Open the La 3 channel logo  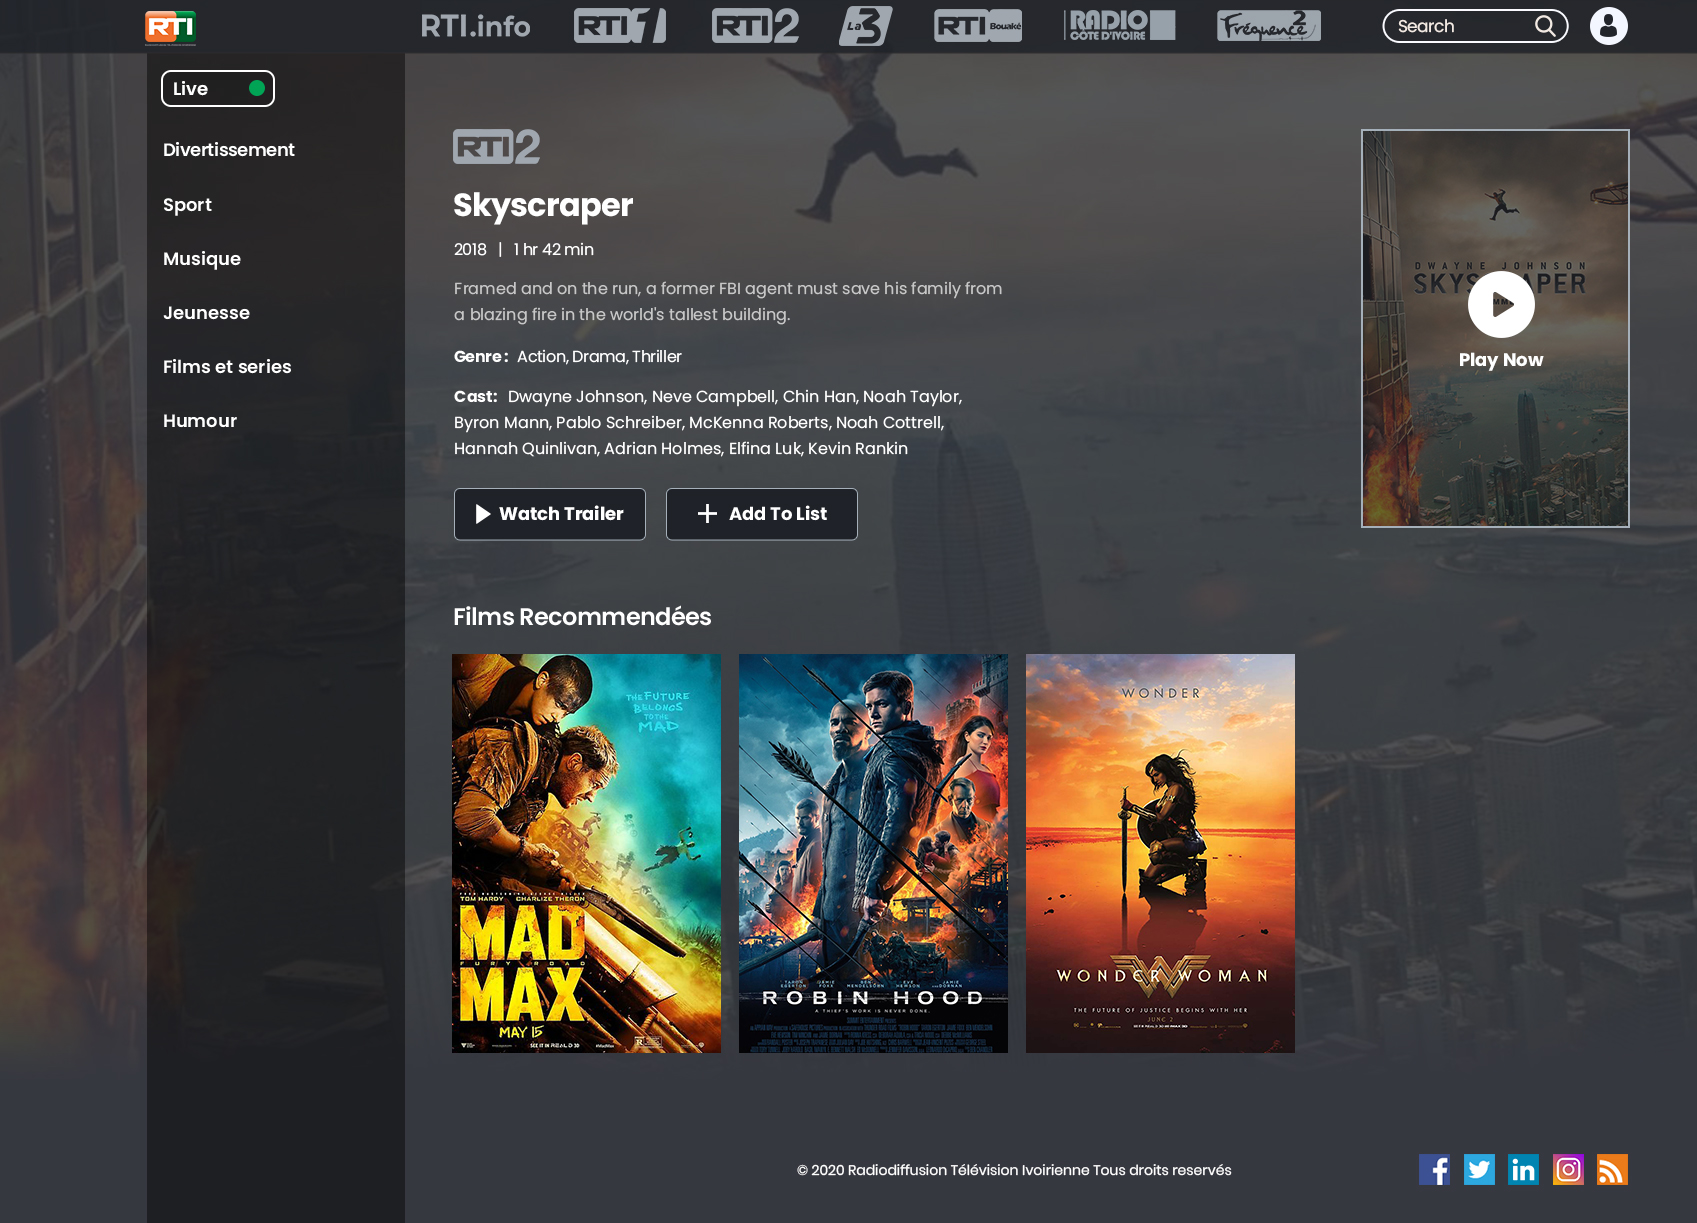coord(865,26)
